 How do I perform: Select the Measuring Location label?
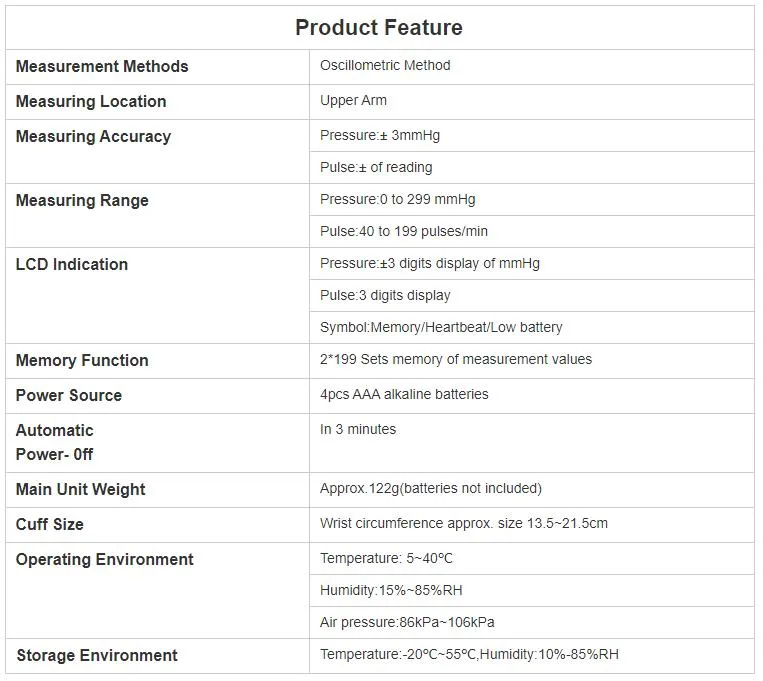tap(91, 101)
